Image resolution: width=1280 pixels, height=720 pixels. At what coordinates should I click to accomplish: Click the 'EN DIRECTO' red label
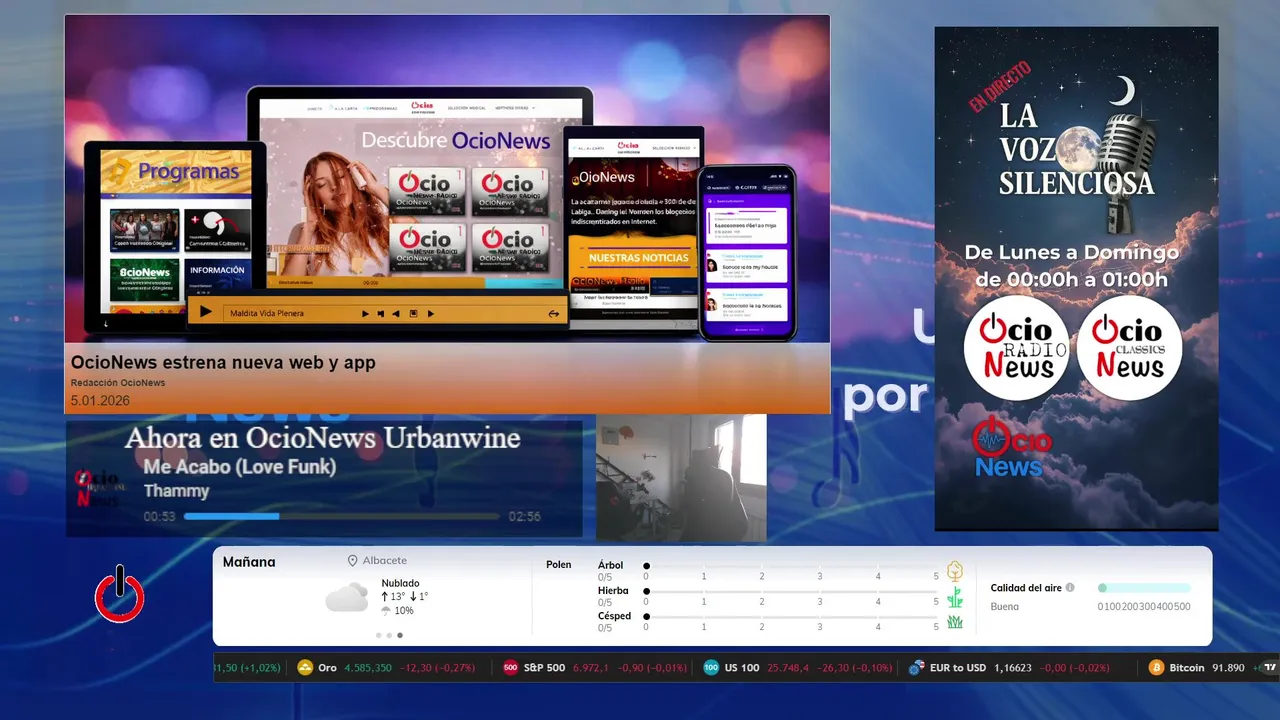(999, 86)
